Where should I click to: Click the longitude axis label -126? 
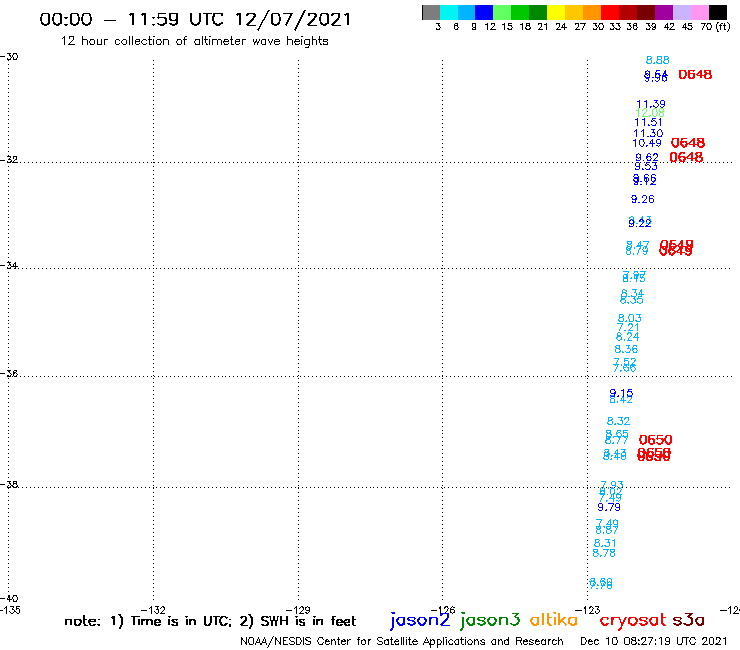coord(443,610)
